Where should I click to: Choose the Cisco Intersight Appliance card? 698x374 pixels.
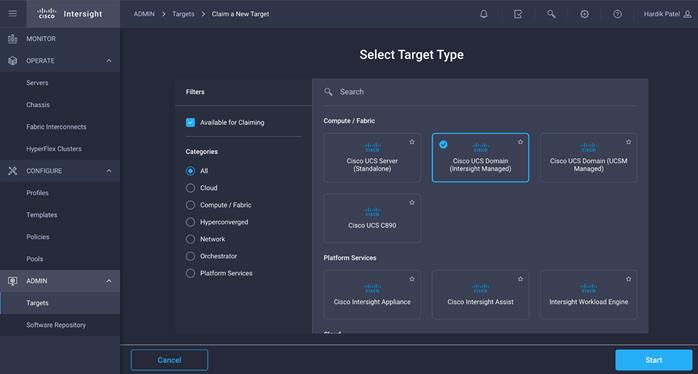372,294
